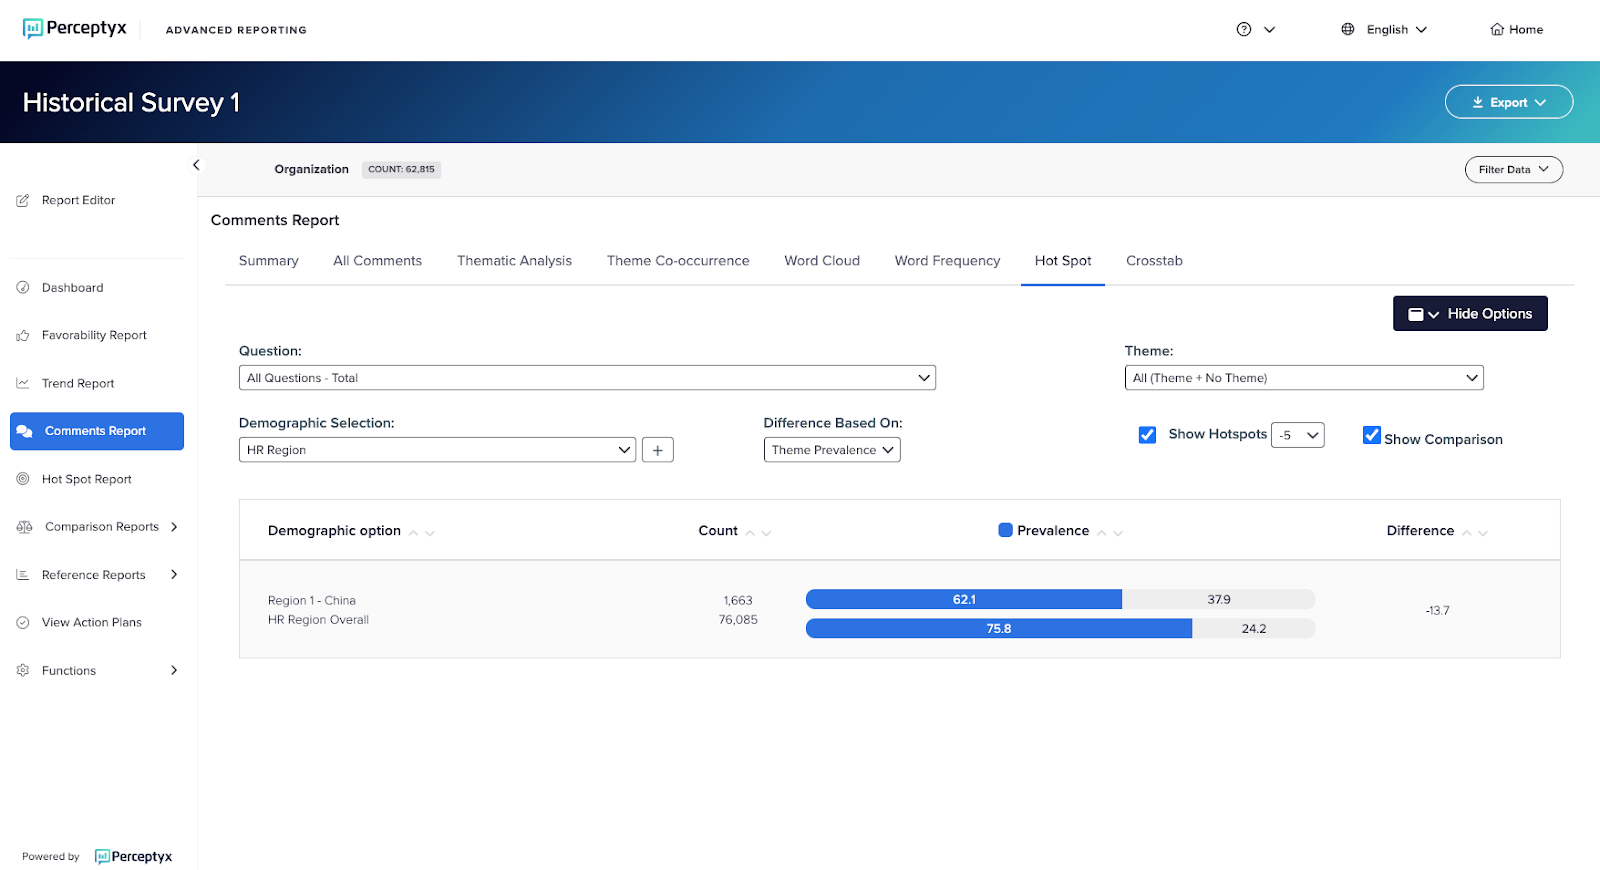Click the Reference Reports list icon
Viewport: 1600px width, 870px height.
[23, 575]
